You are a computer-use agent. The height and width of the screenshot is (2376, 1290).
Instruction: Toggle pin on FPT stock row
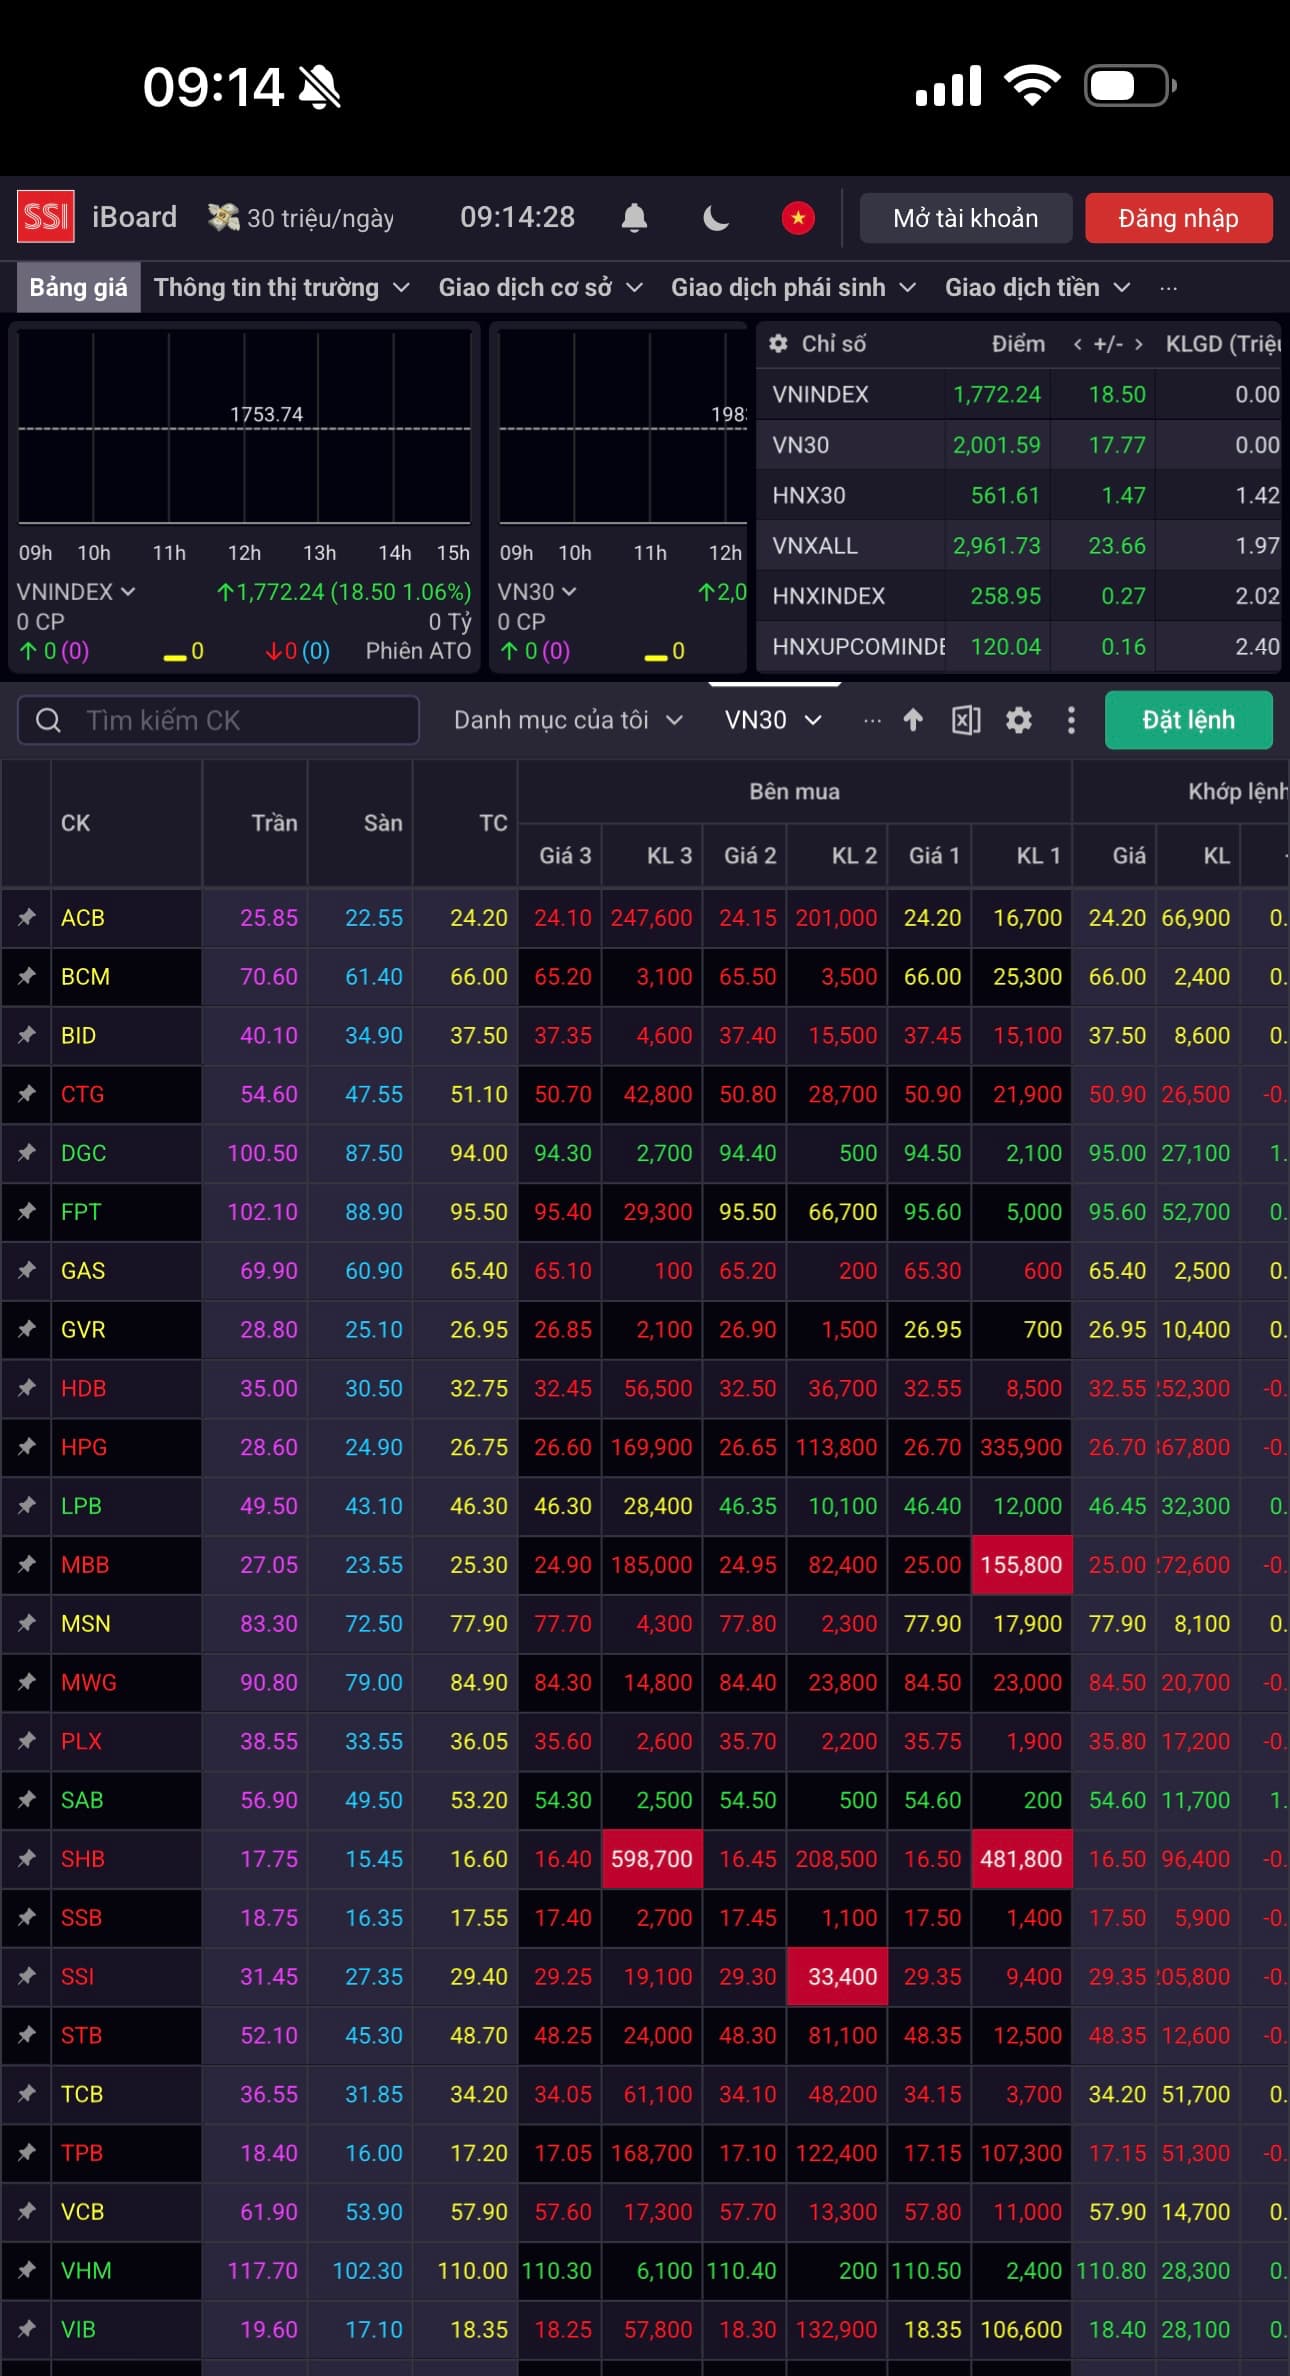coord(27,1211)
